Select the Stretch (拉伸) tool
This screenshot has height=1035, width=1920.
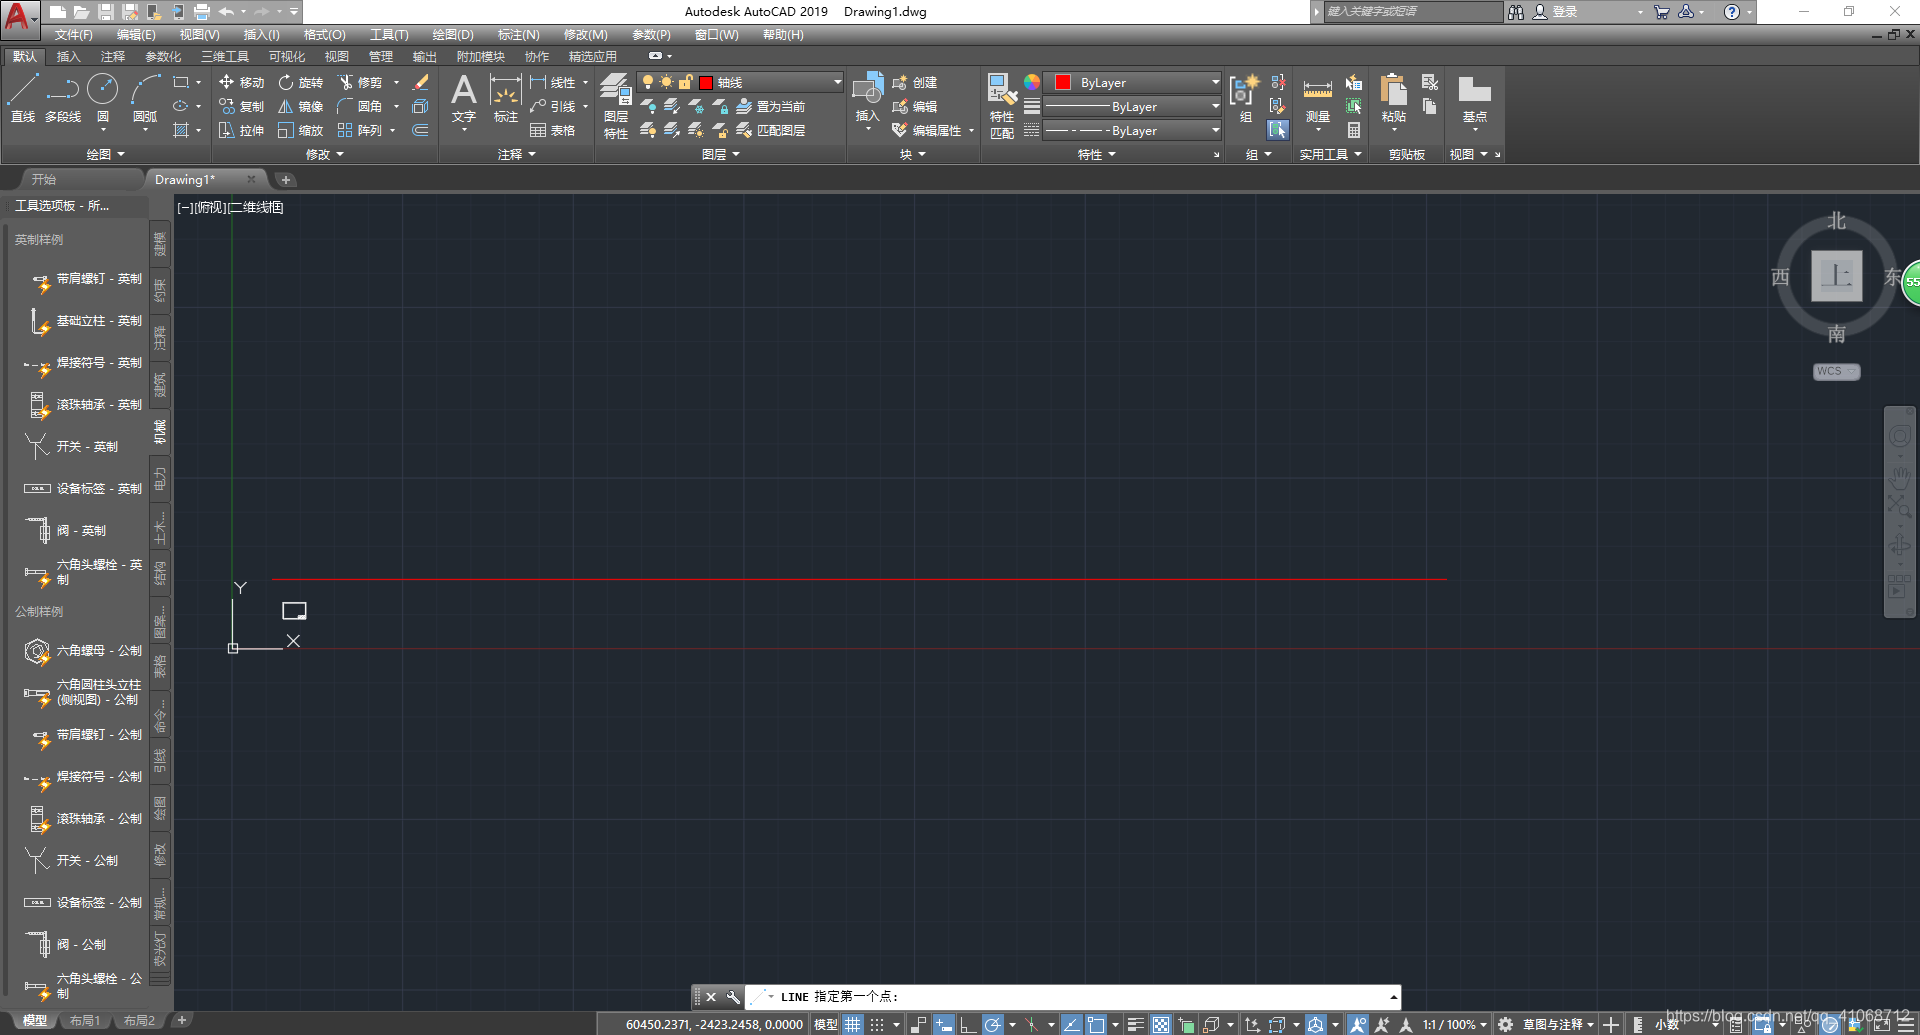coord(242,130)
